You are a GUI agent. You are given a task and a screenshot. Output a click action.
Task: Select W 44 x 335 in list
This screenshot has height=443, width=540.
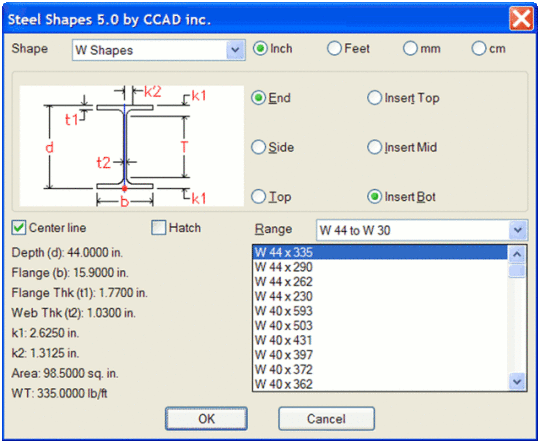pos(380,252)
